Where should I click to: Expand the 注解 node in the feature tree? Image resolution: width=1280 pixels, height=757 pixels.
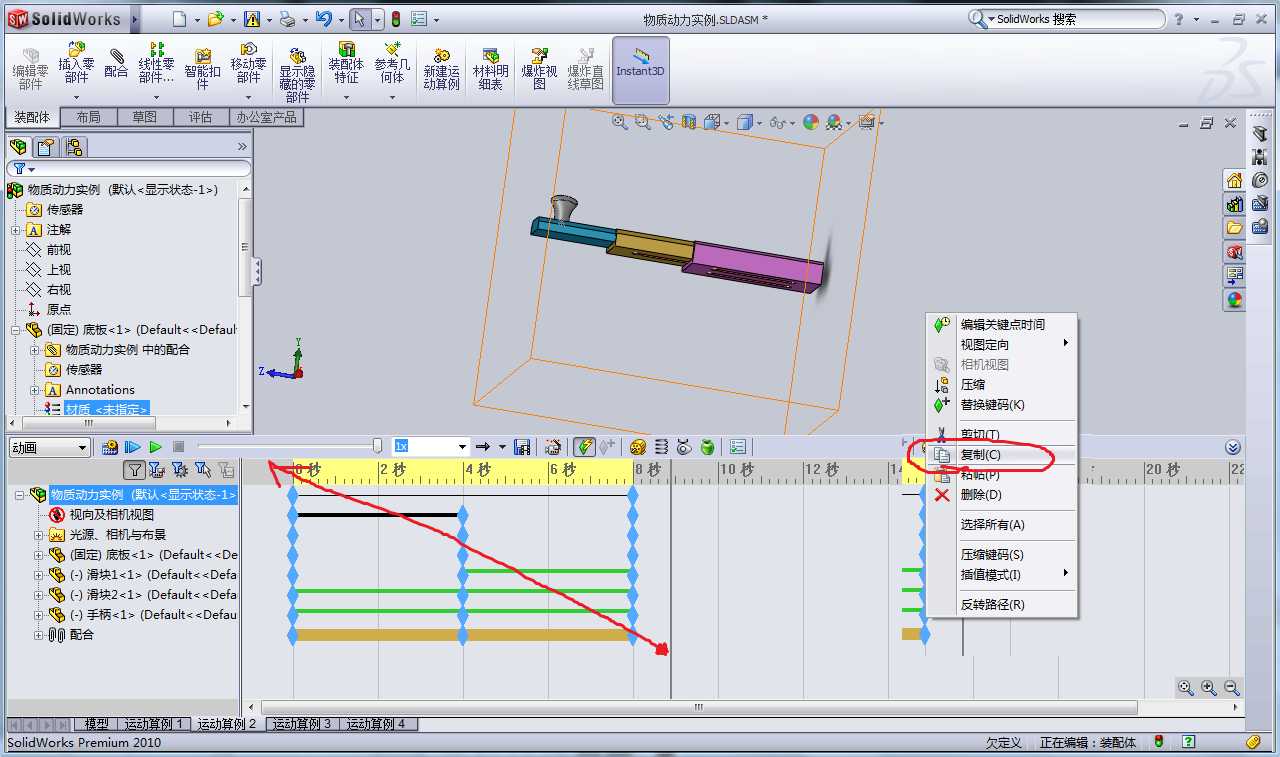coord(17,230)
